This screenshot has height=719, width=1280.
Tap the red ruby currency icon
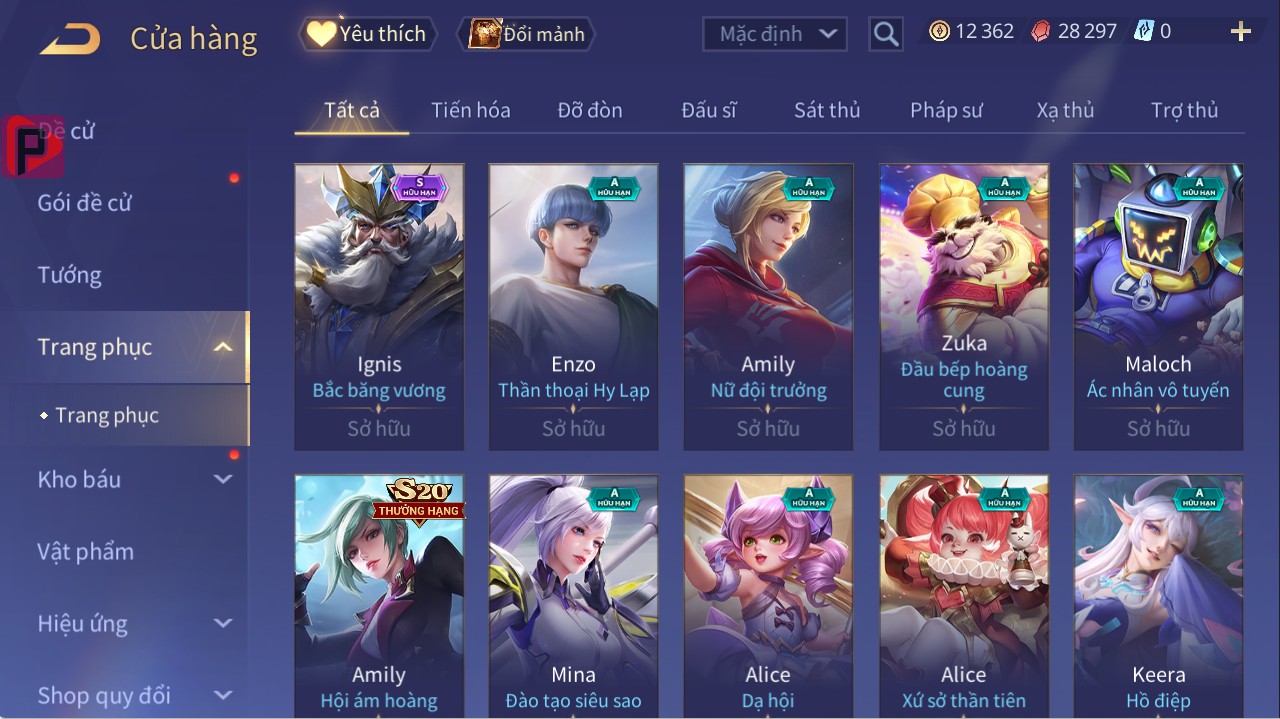tap(1041, 31)
